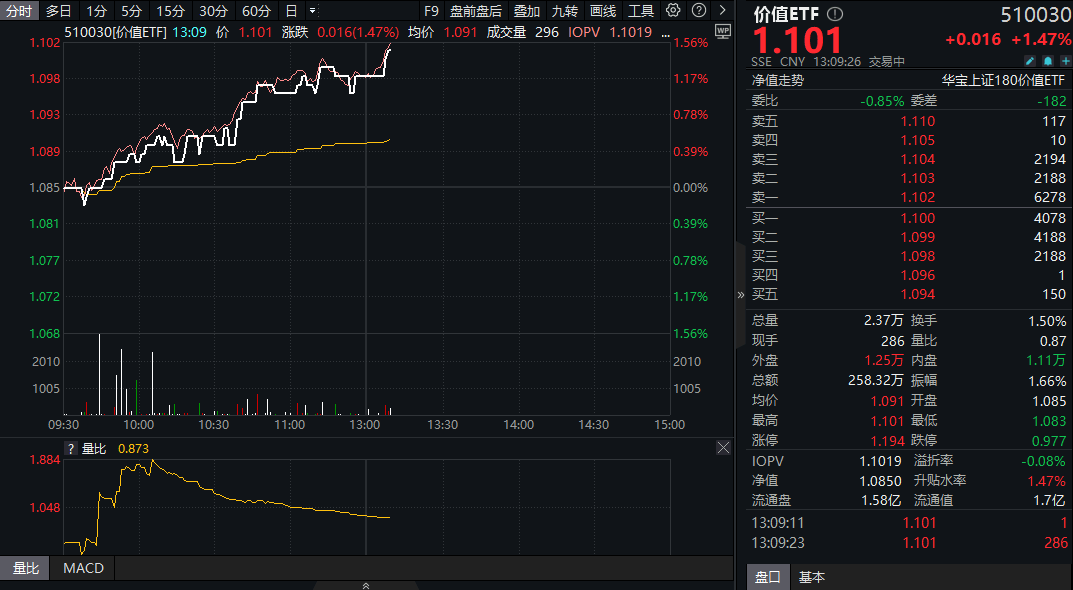
Task: Switch to the MACD indicator tab
Action: coord(83,568)
